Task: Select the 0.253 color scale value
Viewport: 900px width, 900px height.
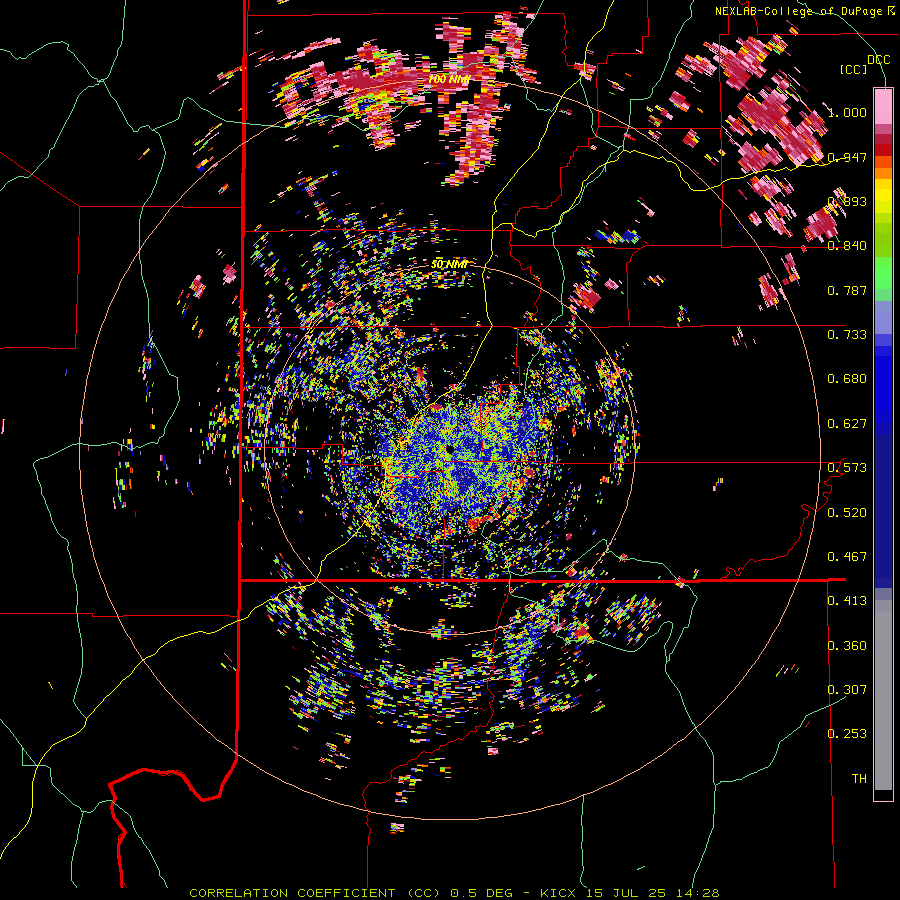Action: click(x=847, y=734)
